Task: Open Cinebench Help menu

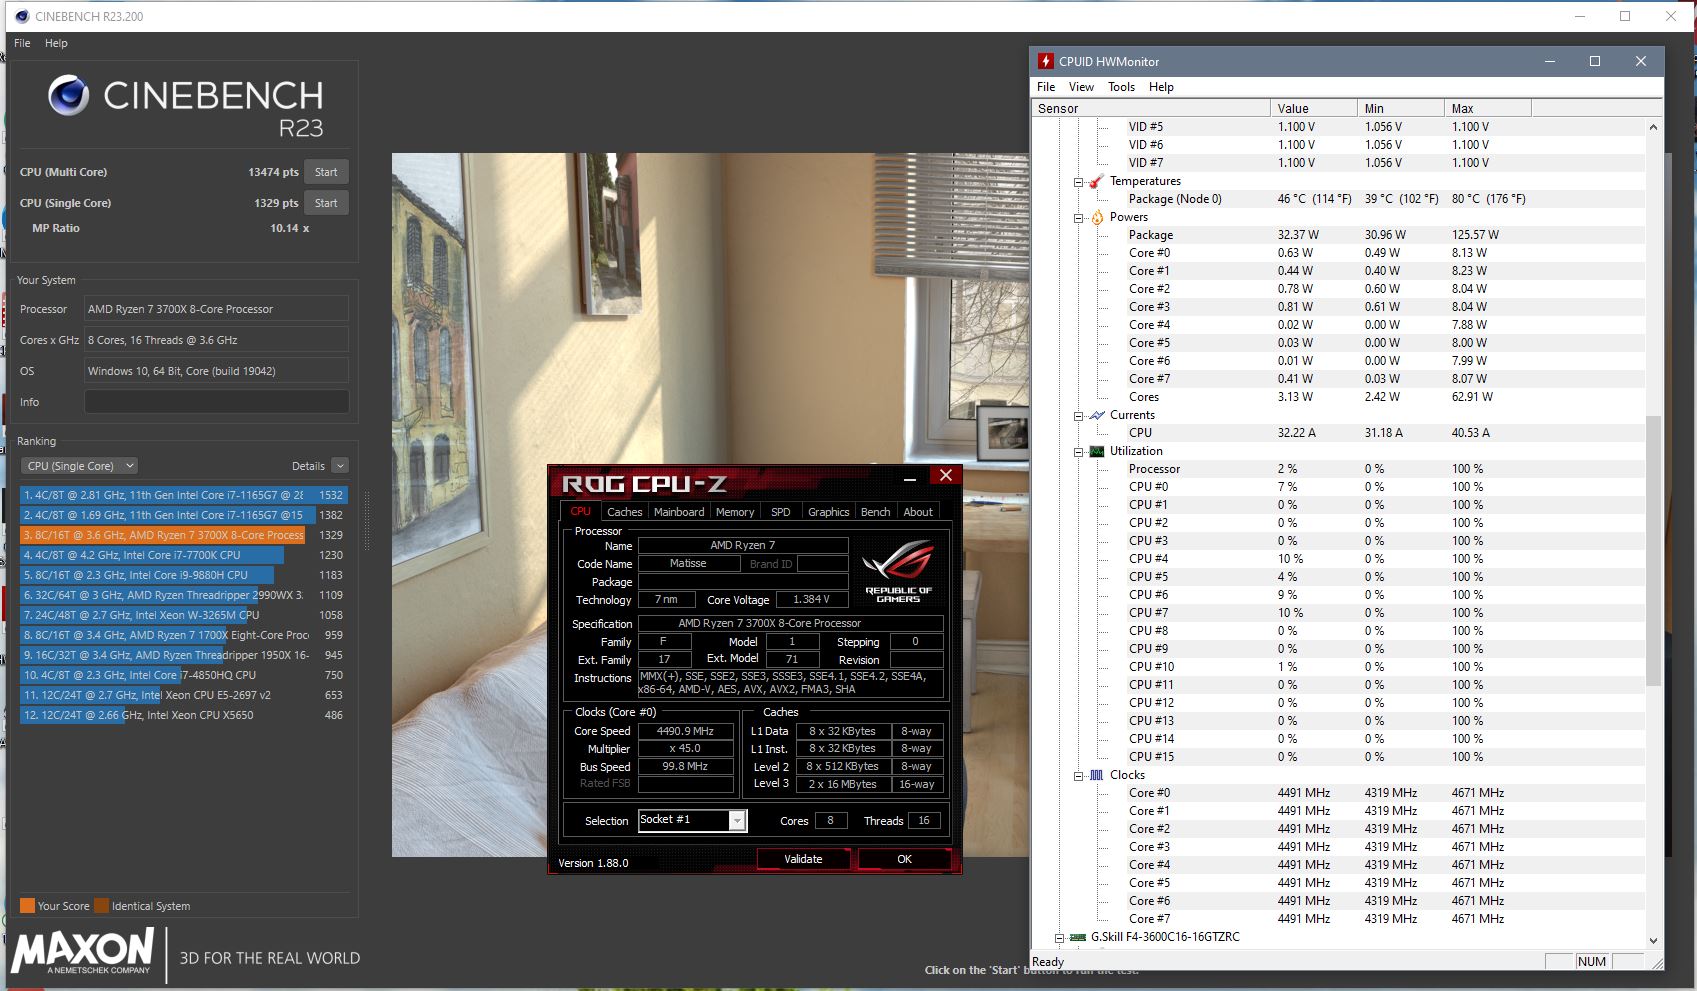Action: coord(56,43)
